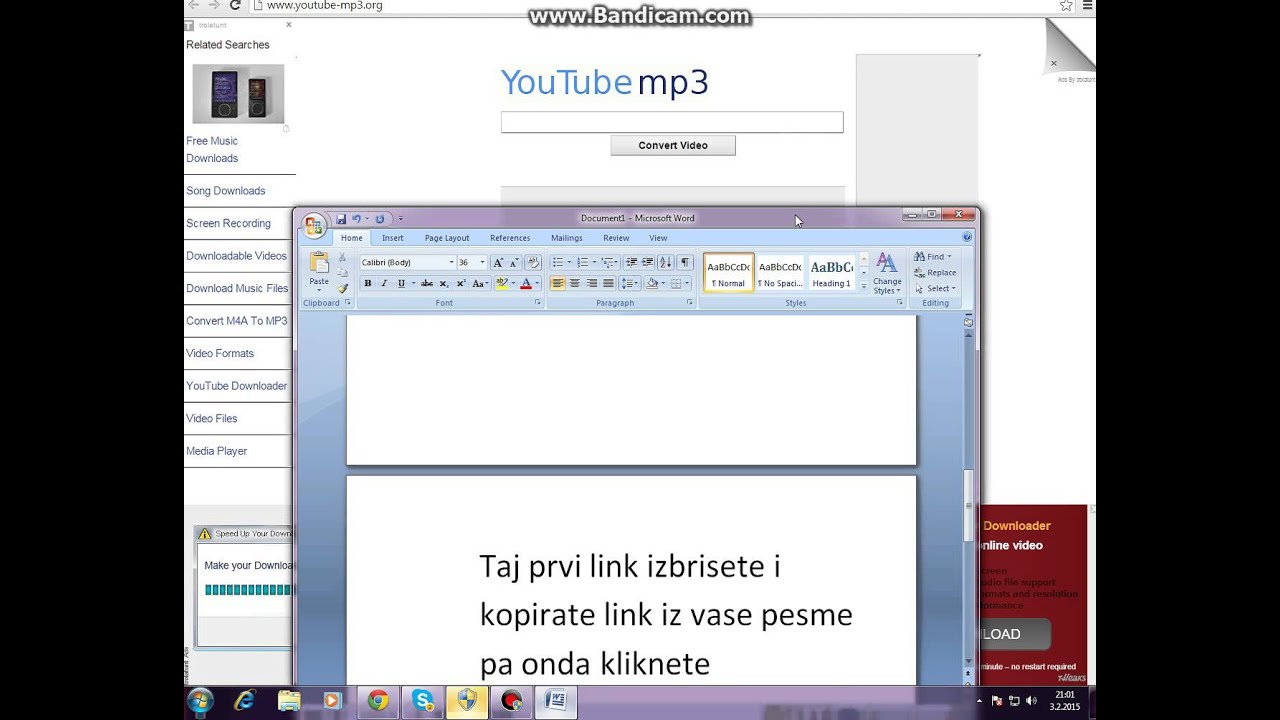Apply the Heading 1 style thumbnail
This screenshot has width=1280, height=720.
tap(832, 272)
